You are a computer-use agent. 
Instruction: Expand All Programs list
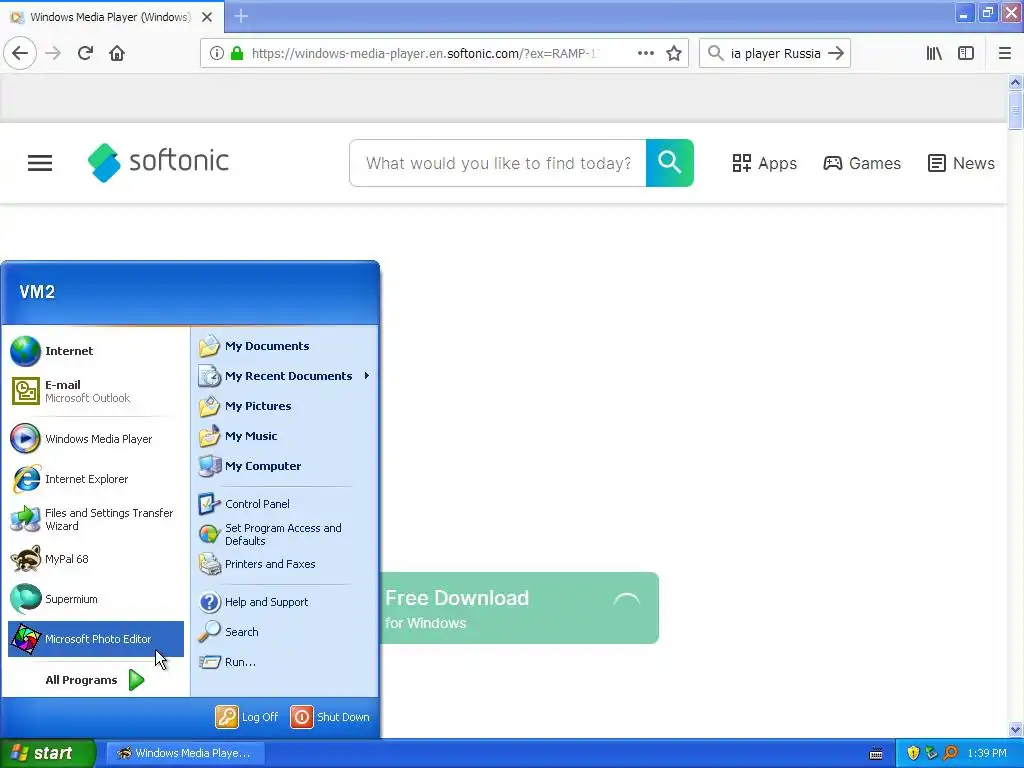pyautogui.click(x=95, y=680)
